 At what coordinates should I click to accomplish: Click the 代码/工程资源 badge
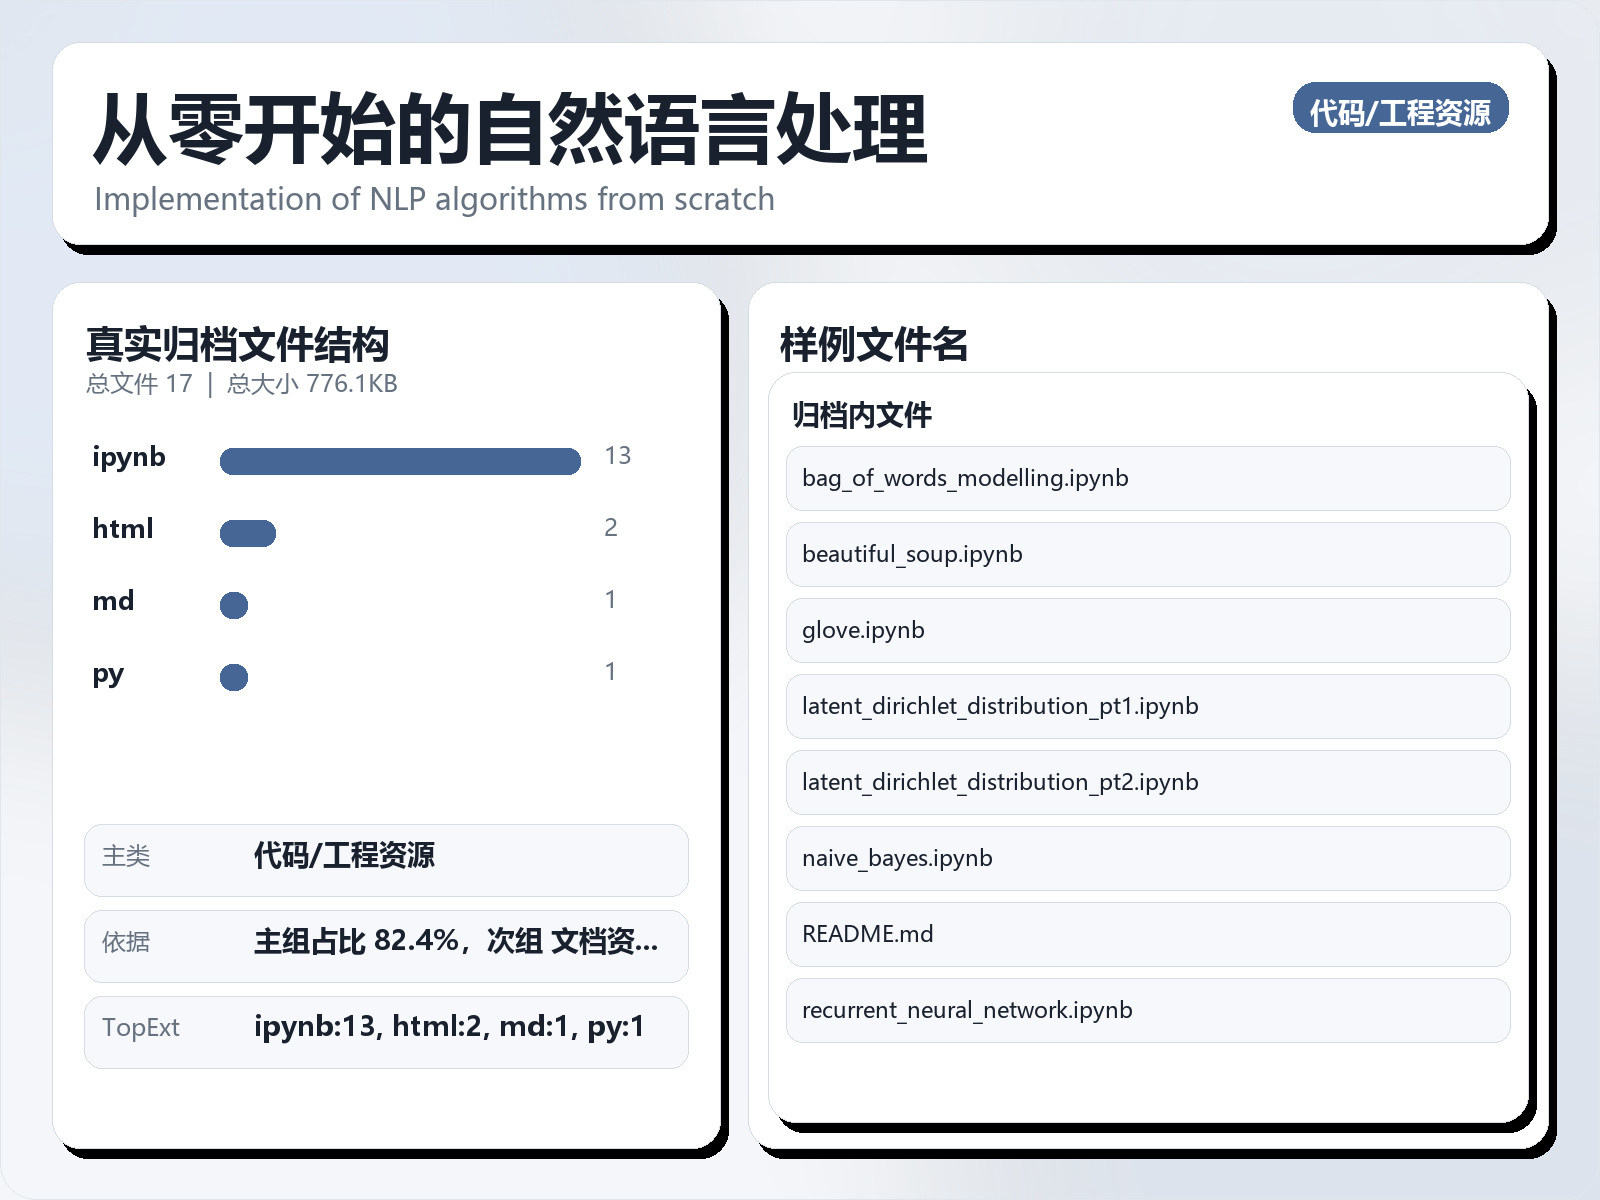(x=1400, y=110)
